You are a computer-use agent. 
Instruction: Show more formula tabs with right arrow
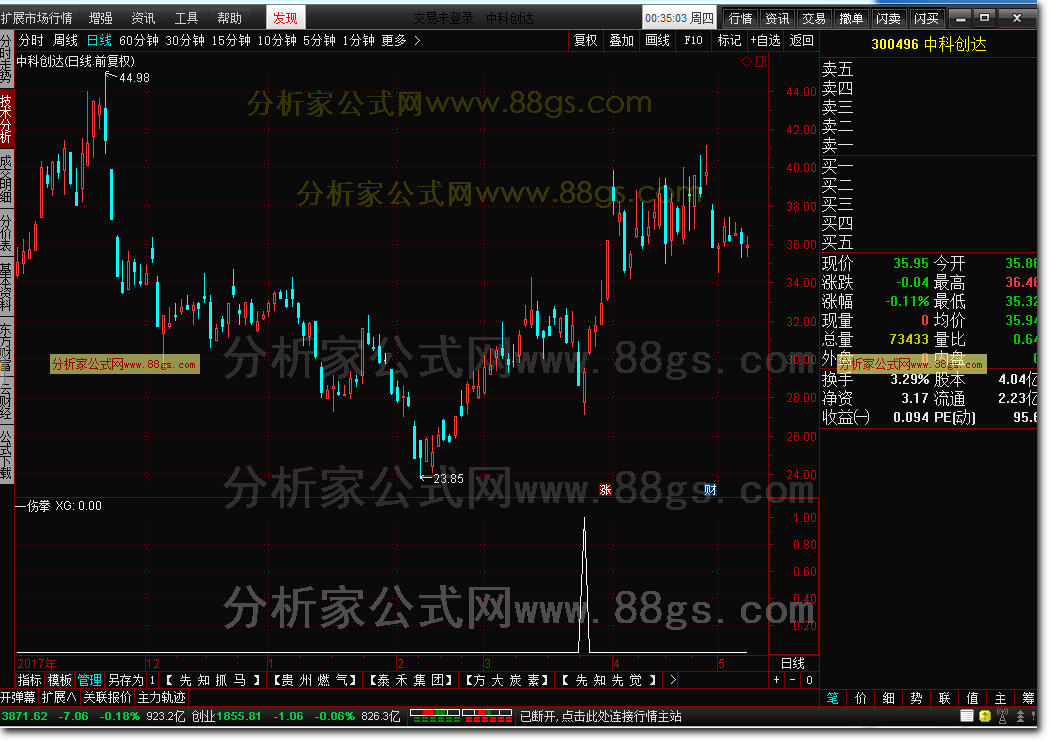673,680
